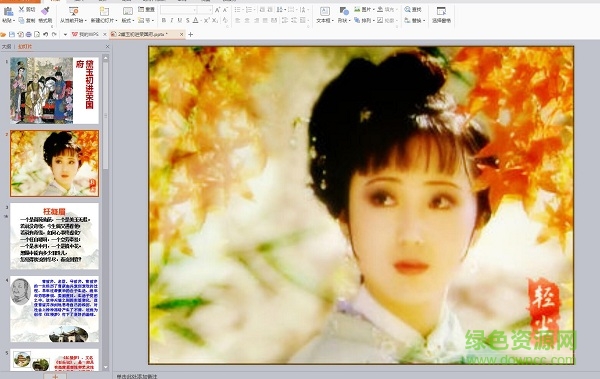Image resolution: width=600 pixels, height=379 pixels.
Task: Expand the New Slide dropdown arrow
Action: pyautogui.click(x=116, y=21)
